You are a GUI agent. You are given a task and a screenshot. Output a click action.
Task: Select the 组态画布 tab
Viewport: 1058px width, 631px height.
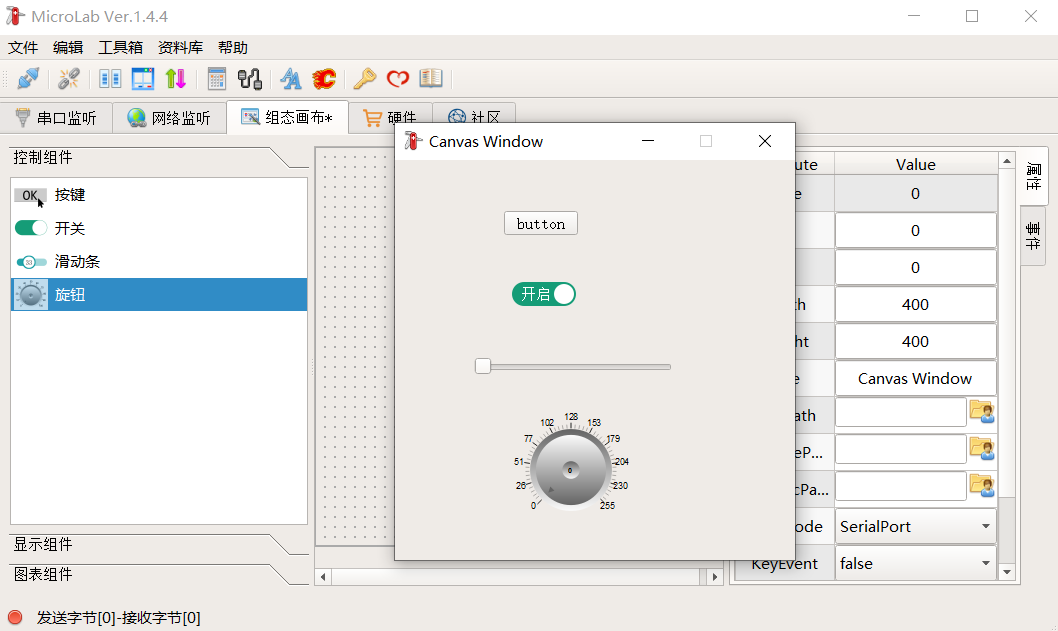287,117
